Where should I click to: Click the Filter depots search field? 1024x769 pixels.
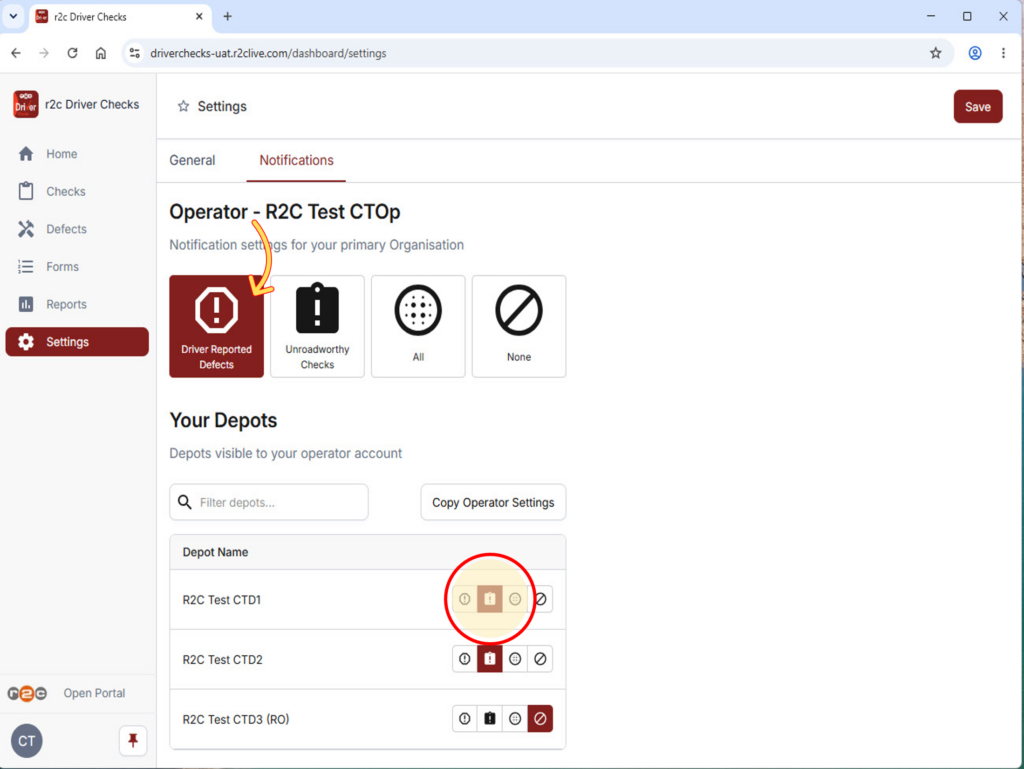[269, 502]
